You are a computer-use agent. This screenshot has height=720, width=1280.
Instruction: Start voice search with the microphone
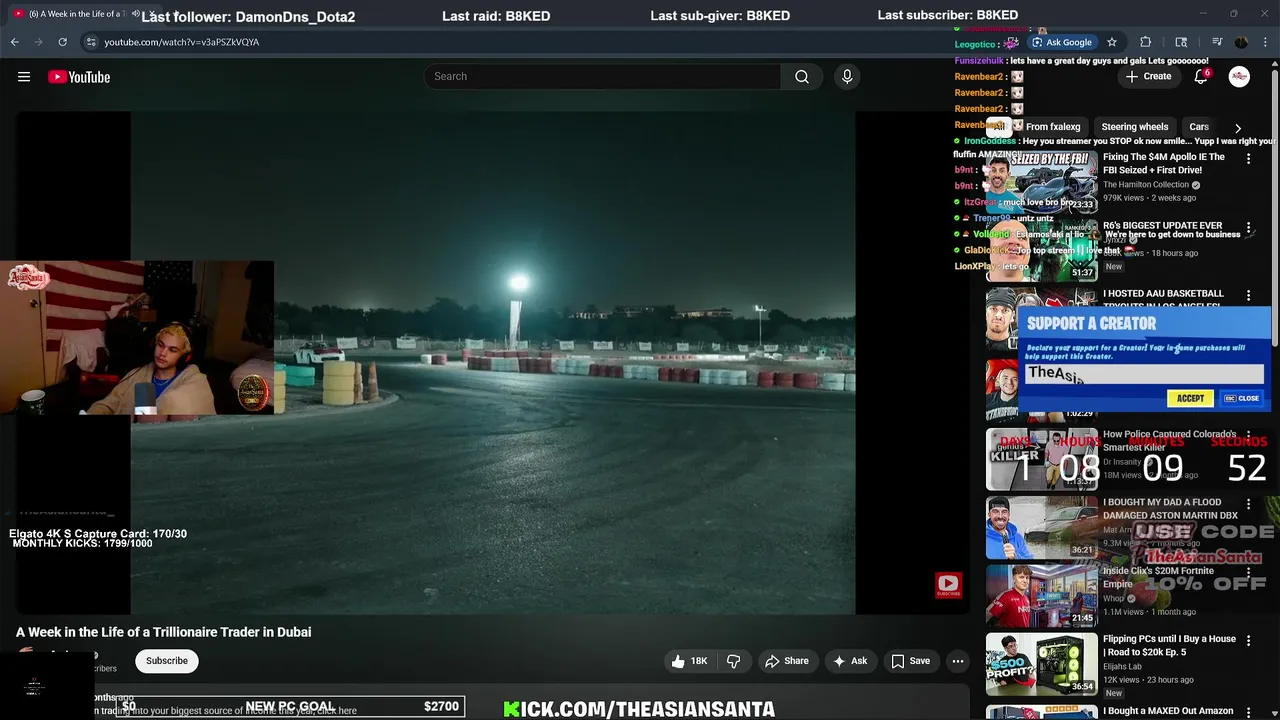coord(847,77)
